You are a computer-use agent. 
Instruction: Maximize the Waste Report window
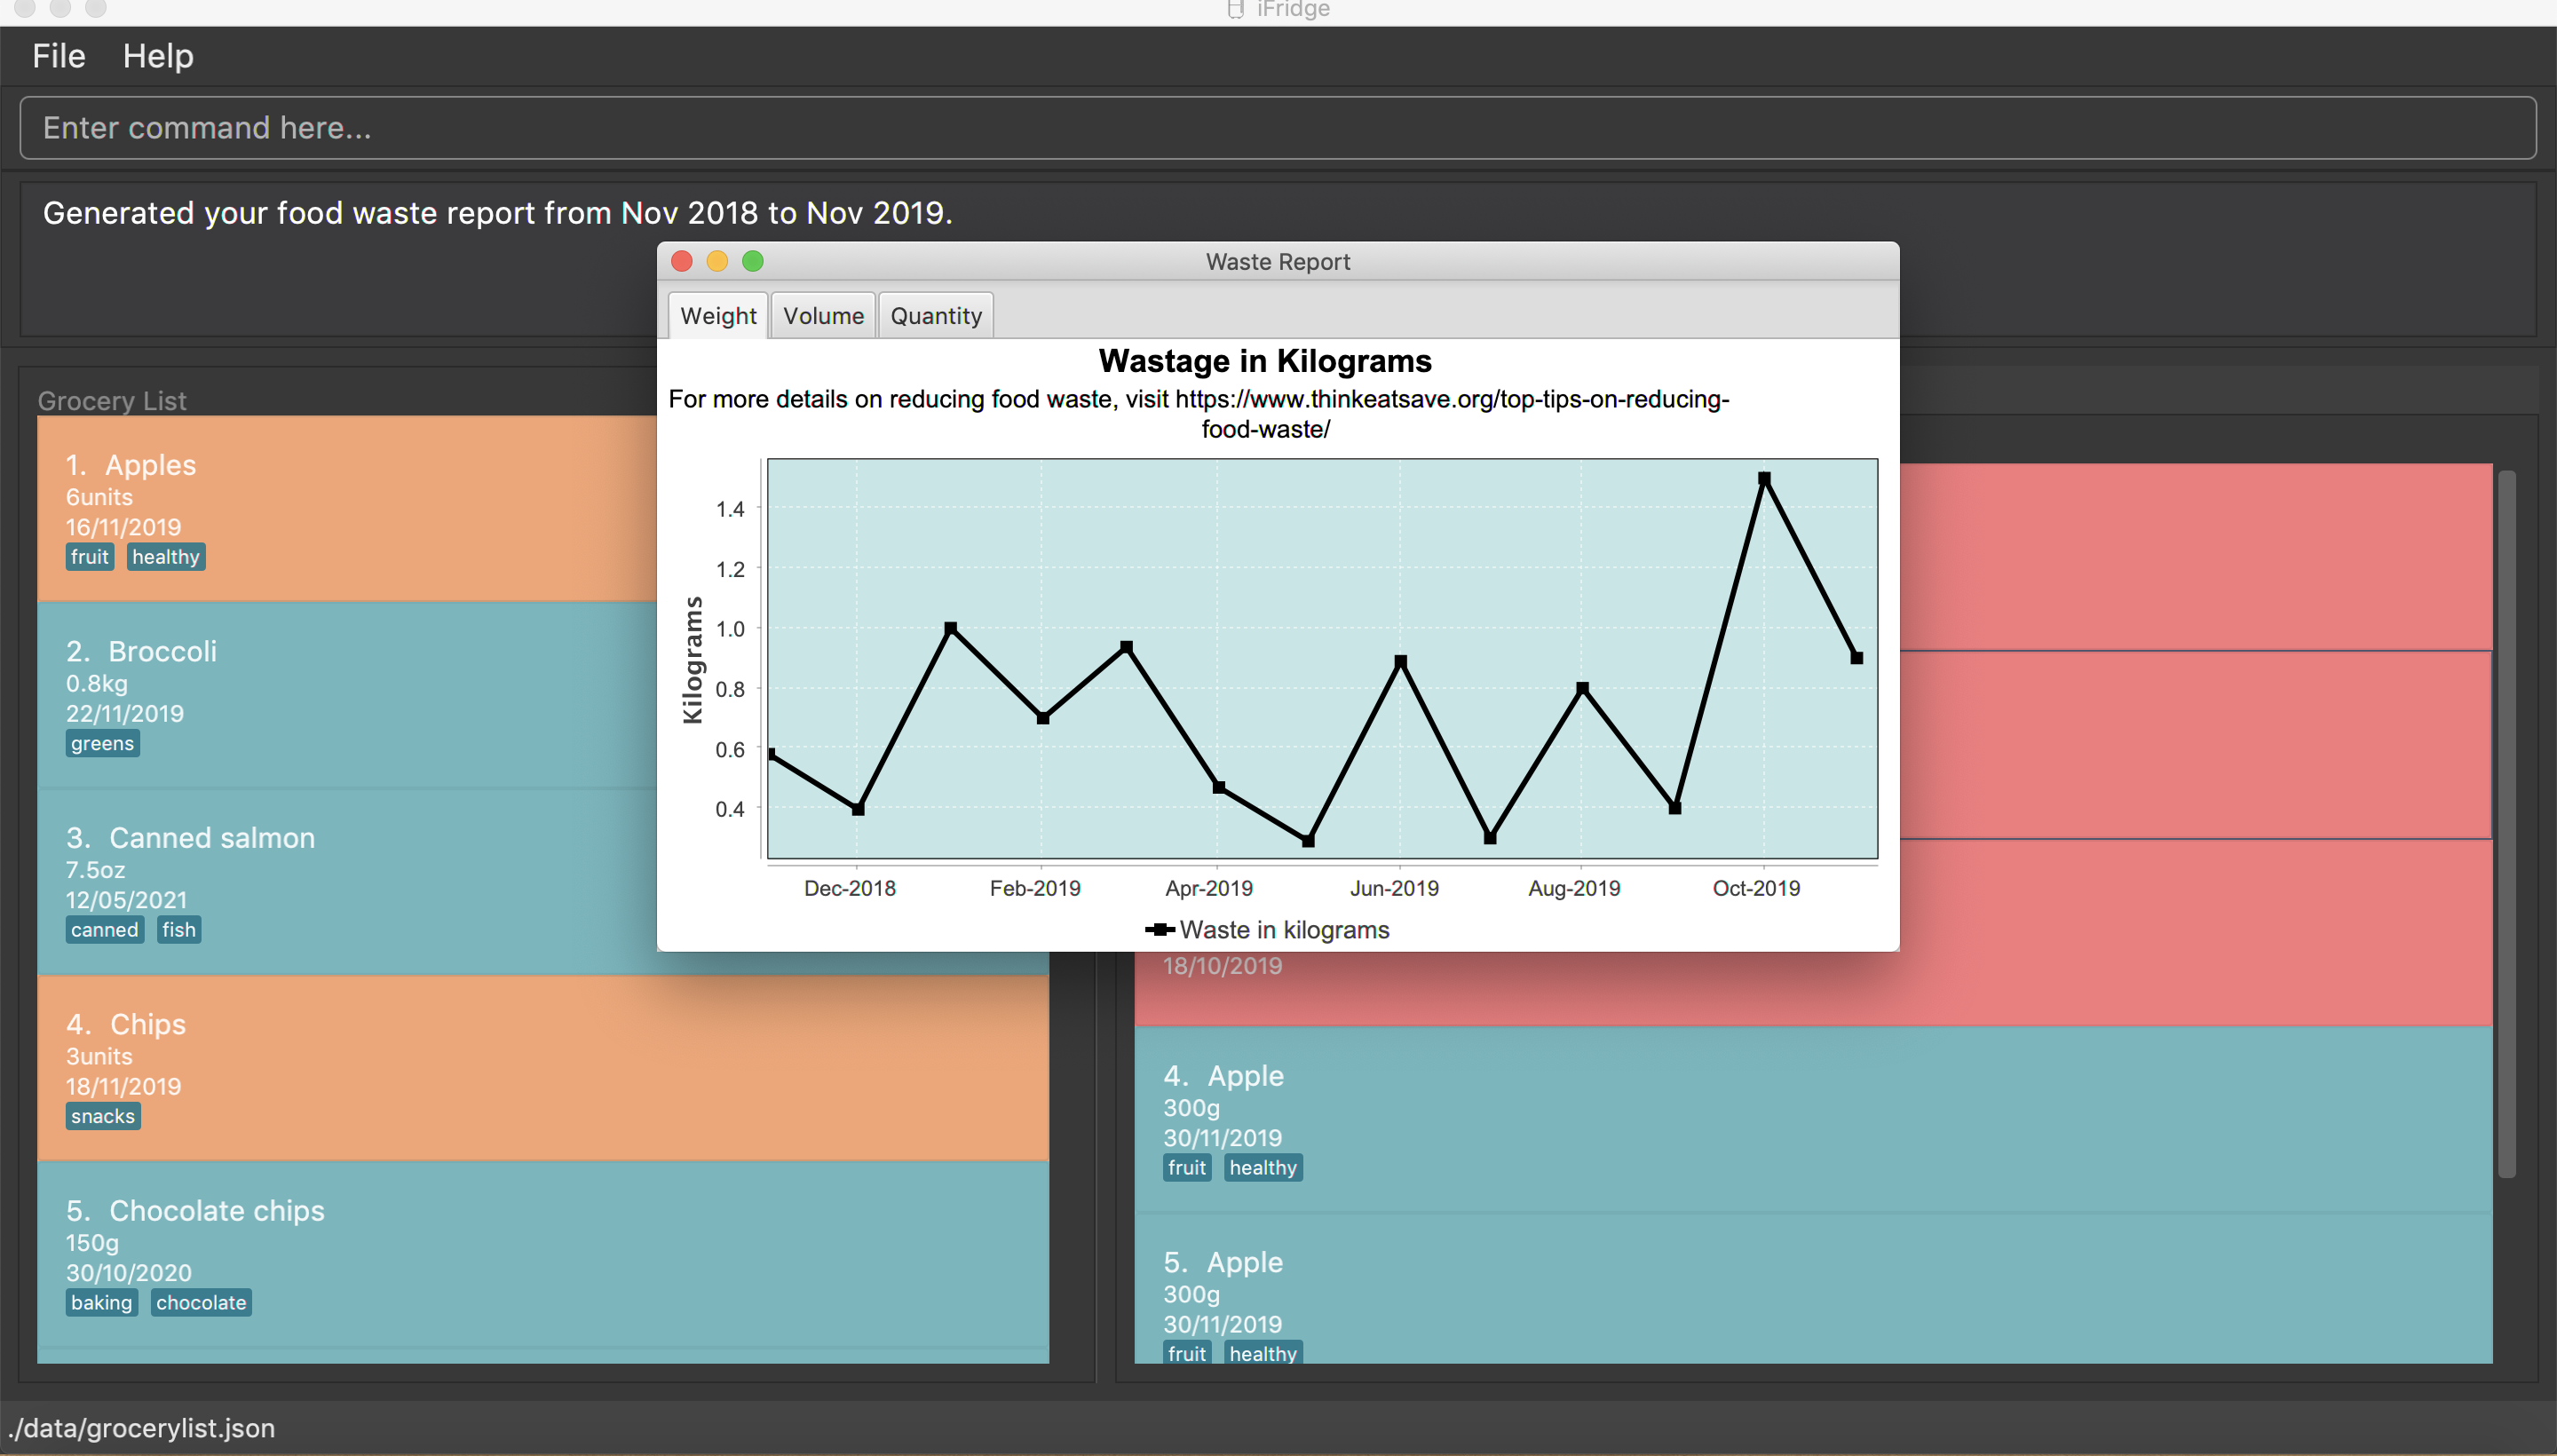[x=753, y=262]
